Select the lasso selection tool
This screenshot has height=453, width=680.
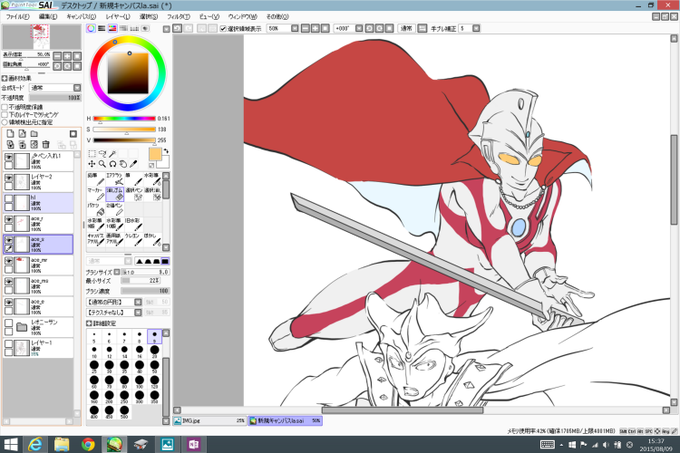click(102, 153)
